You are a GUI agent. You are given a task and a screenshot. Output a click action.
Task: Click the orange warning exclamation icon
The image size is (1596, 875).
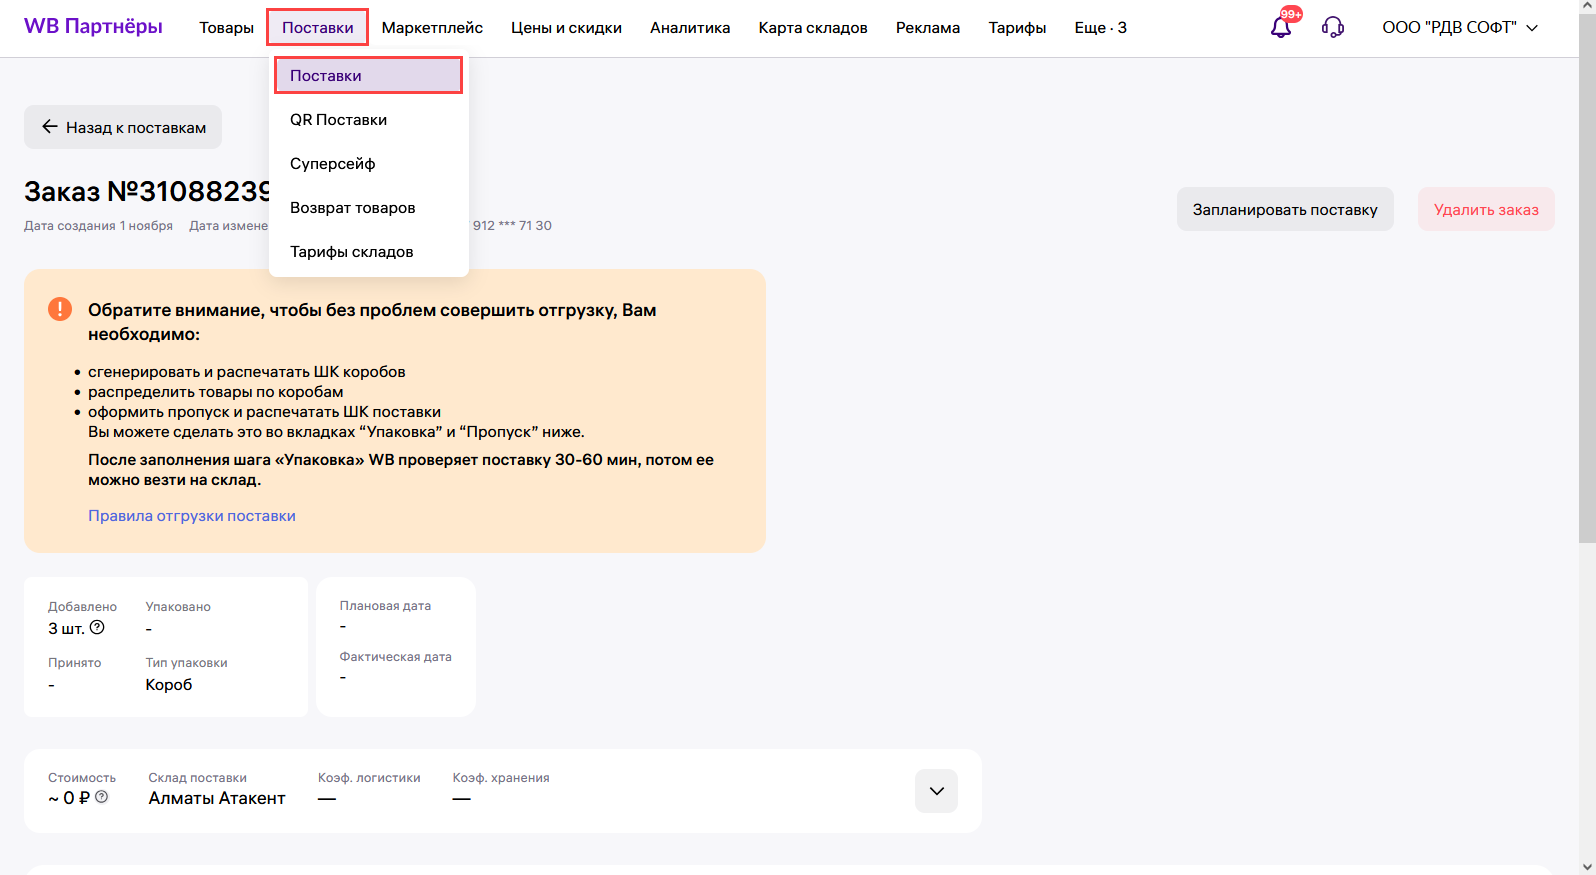[60, 309]
